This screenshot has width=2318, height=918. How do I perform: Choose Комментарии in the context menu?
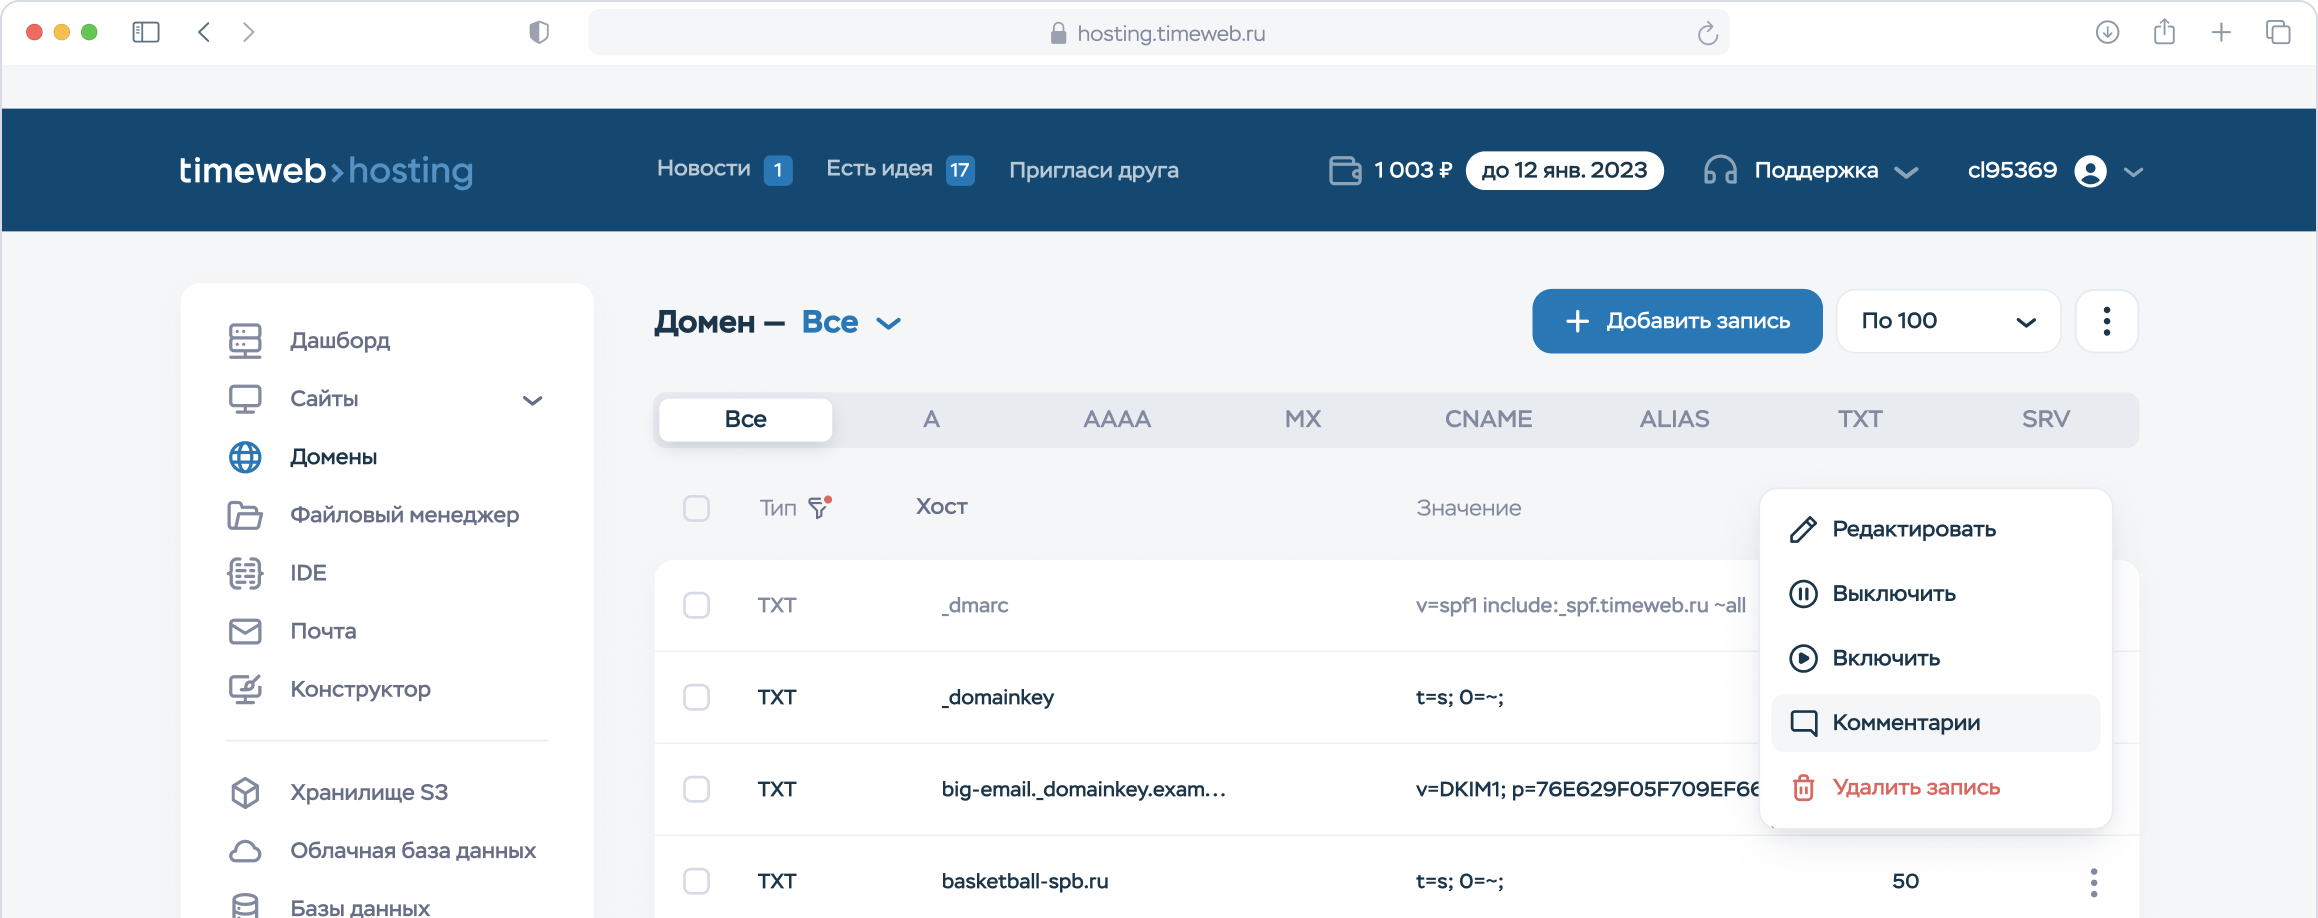click(x=1935, y=723)
